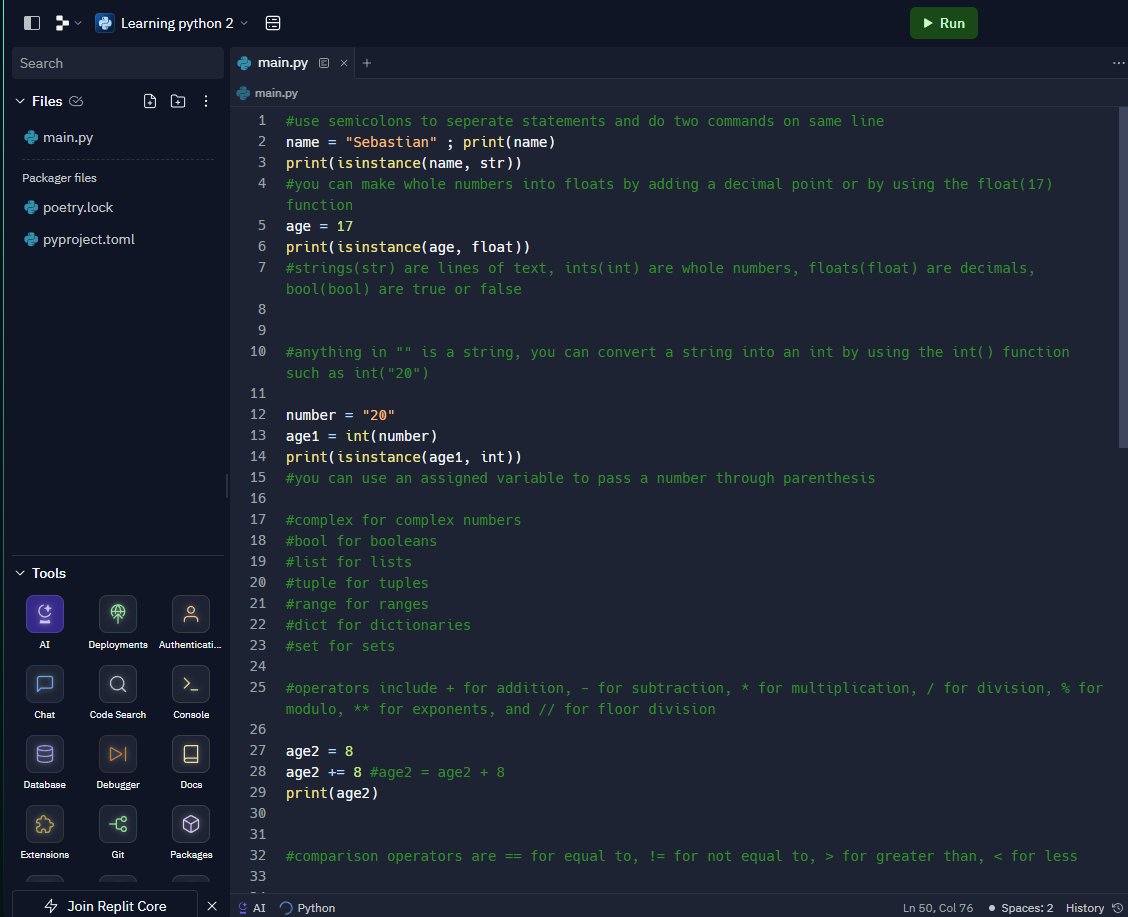Collapse the Files section
1128x917 pixels.
(x=20, y=101)
